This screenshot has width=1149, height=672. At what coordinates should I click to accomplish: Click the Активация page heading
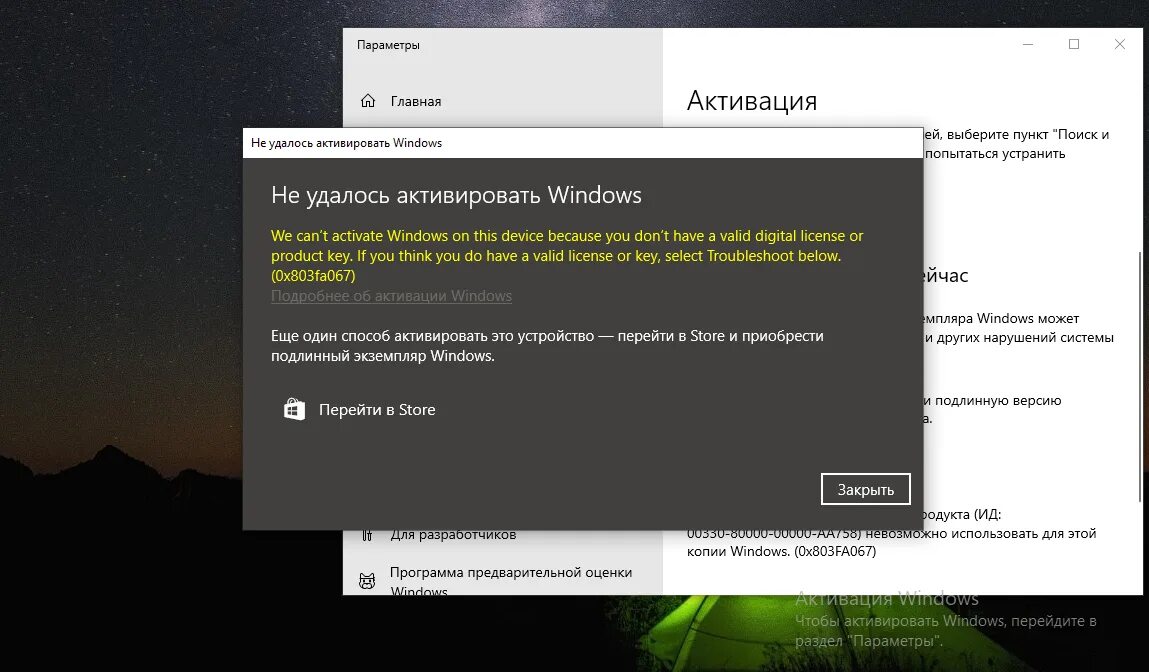tap(752, 101)
